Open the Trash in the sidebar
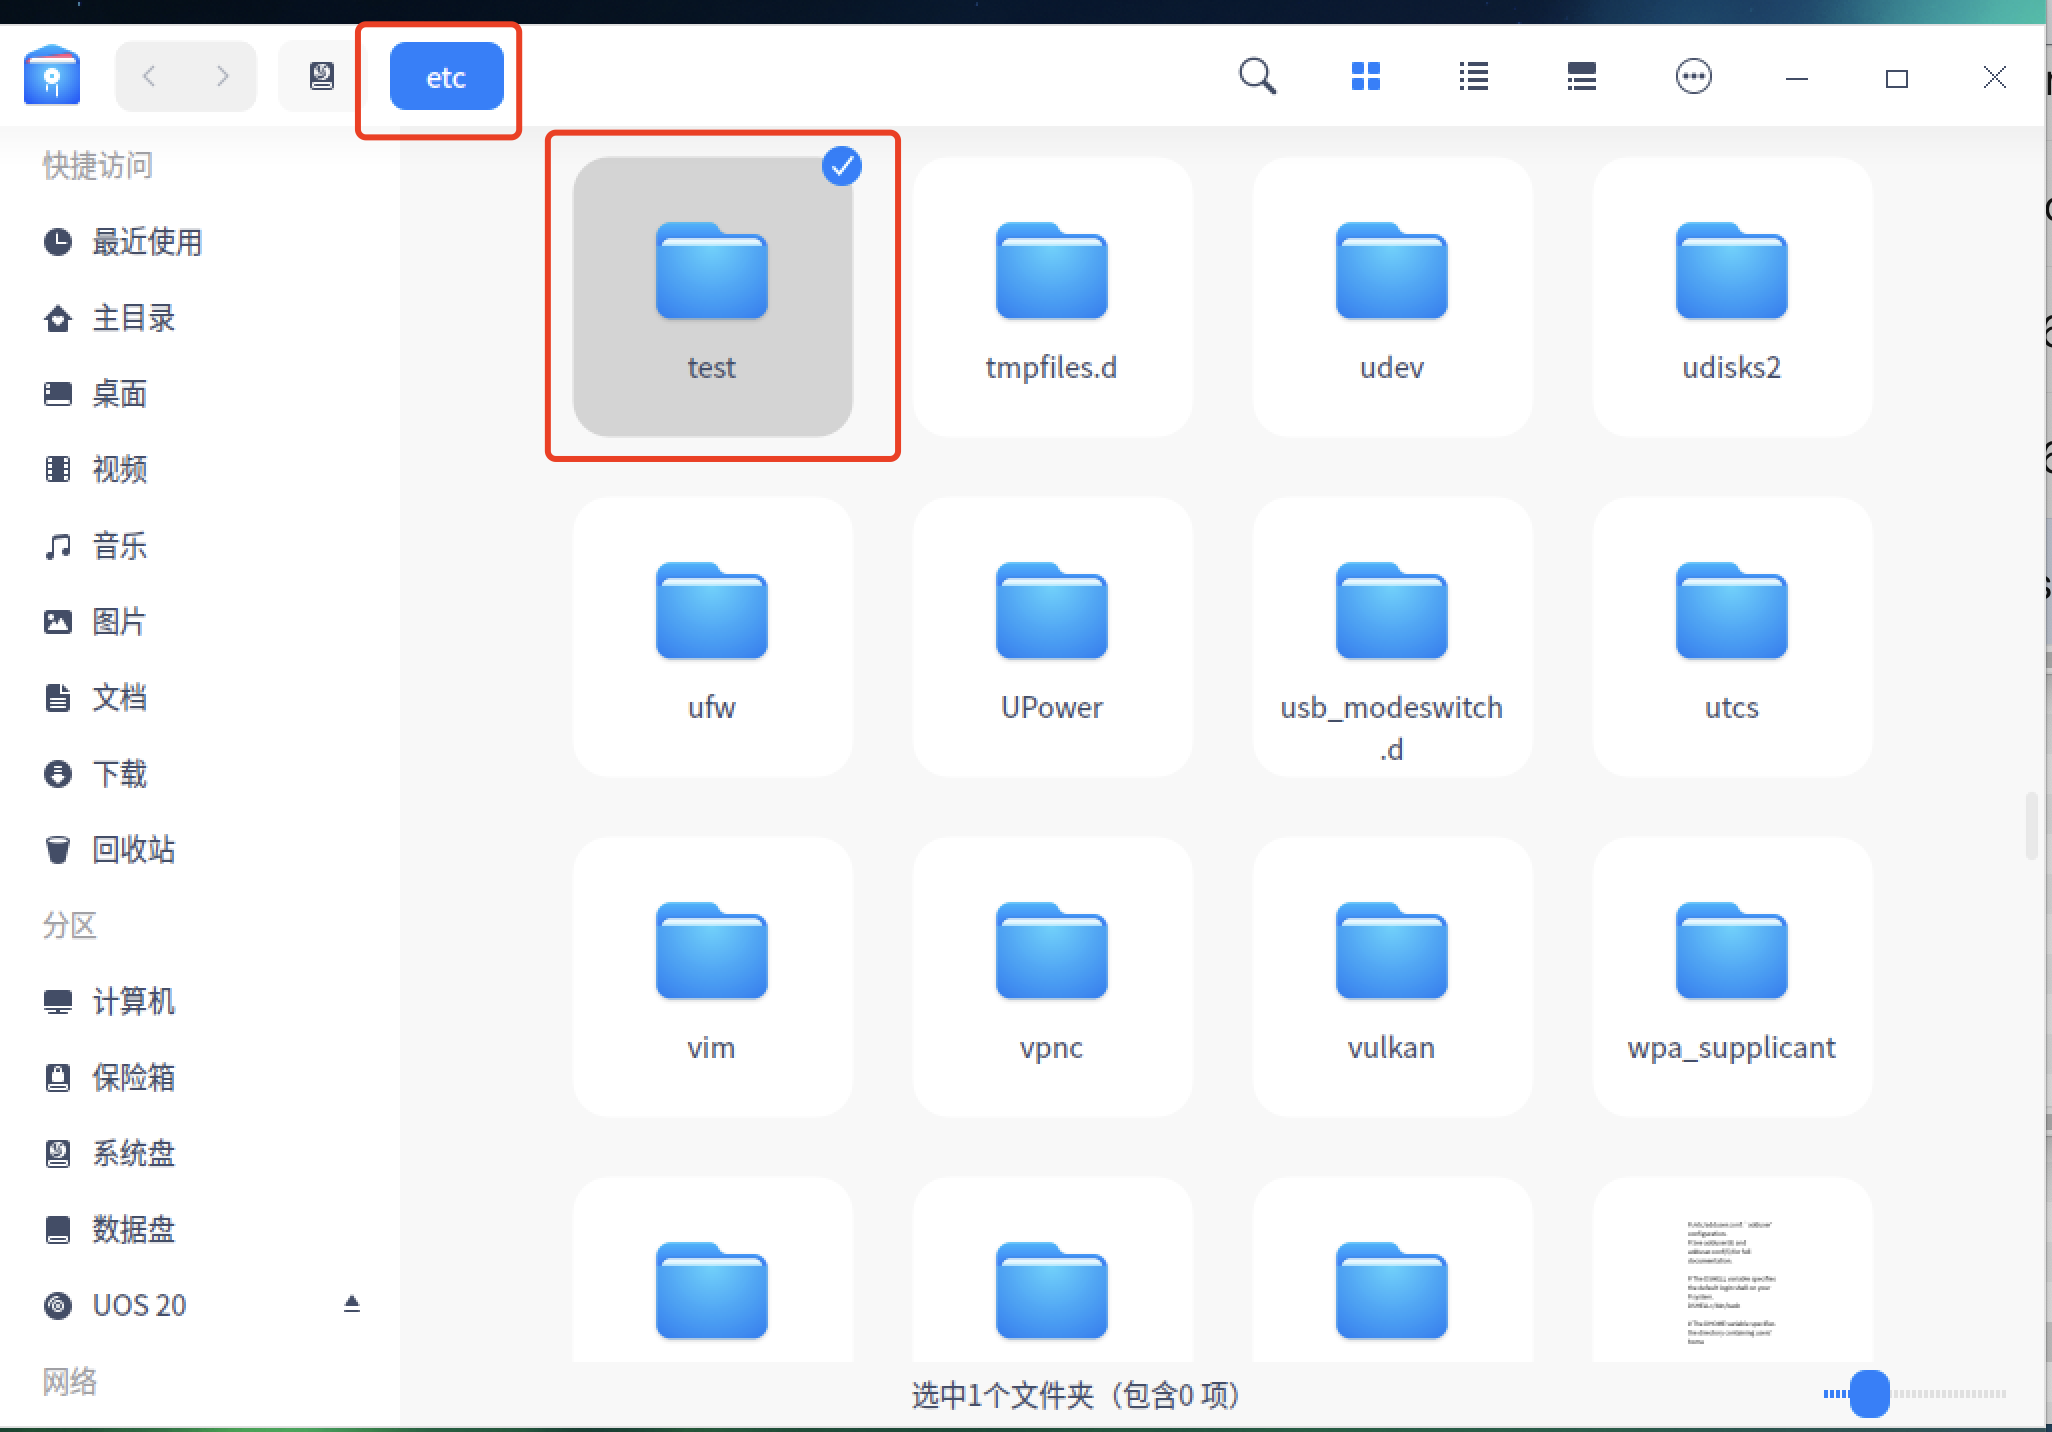The image size is (2052, 1432). [x=132, y=850]
